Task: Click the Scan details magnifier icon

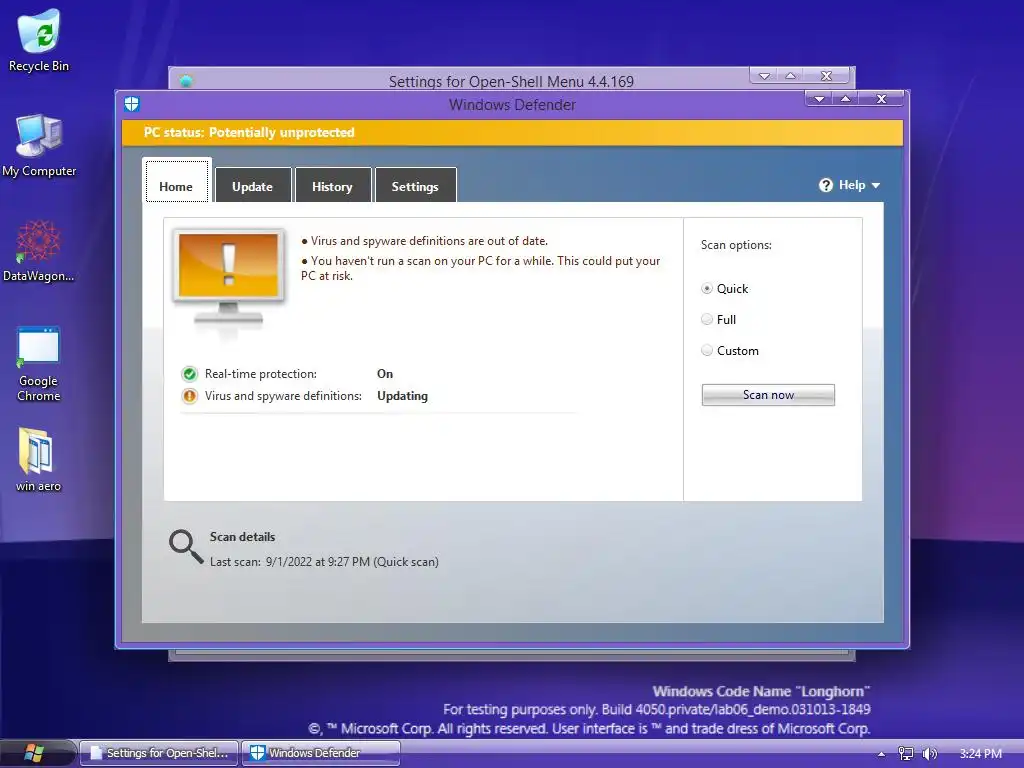Action: pyautogui.click(x=185, y=547)
